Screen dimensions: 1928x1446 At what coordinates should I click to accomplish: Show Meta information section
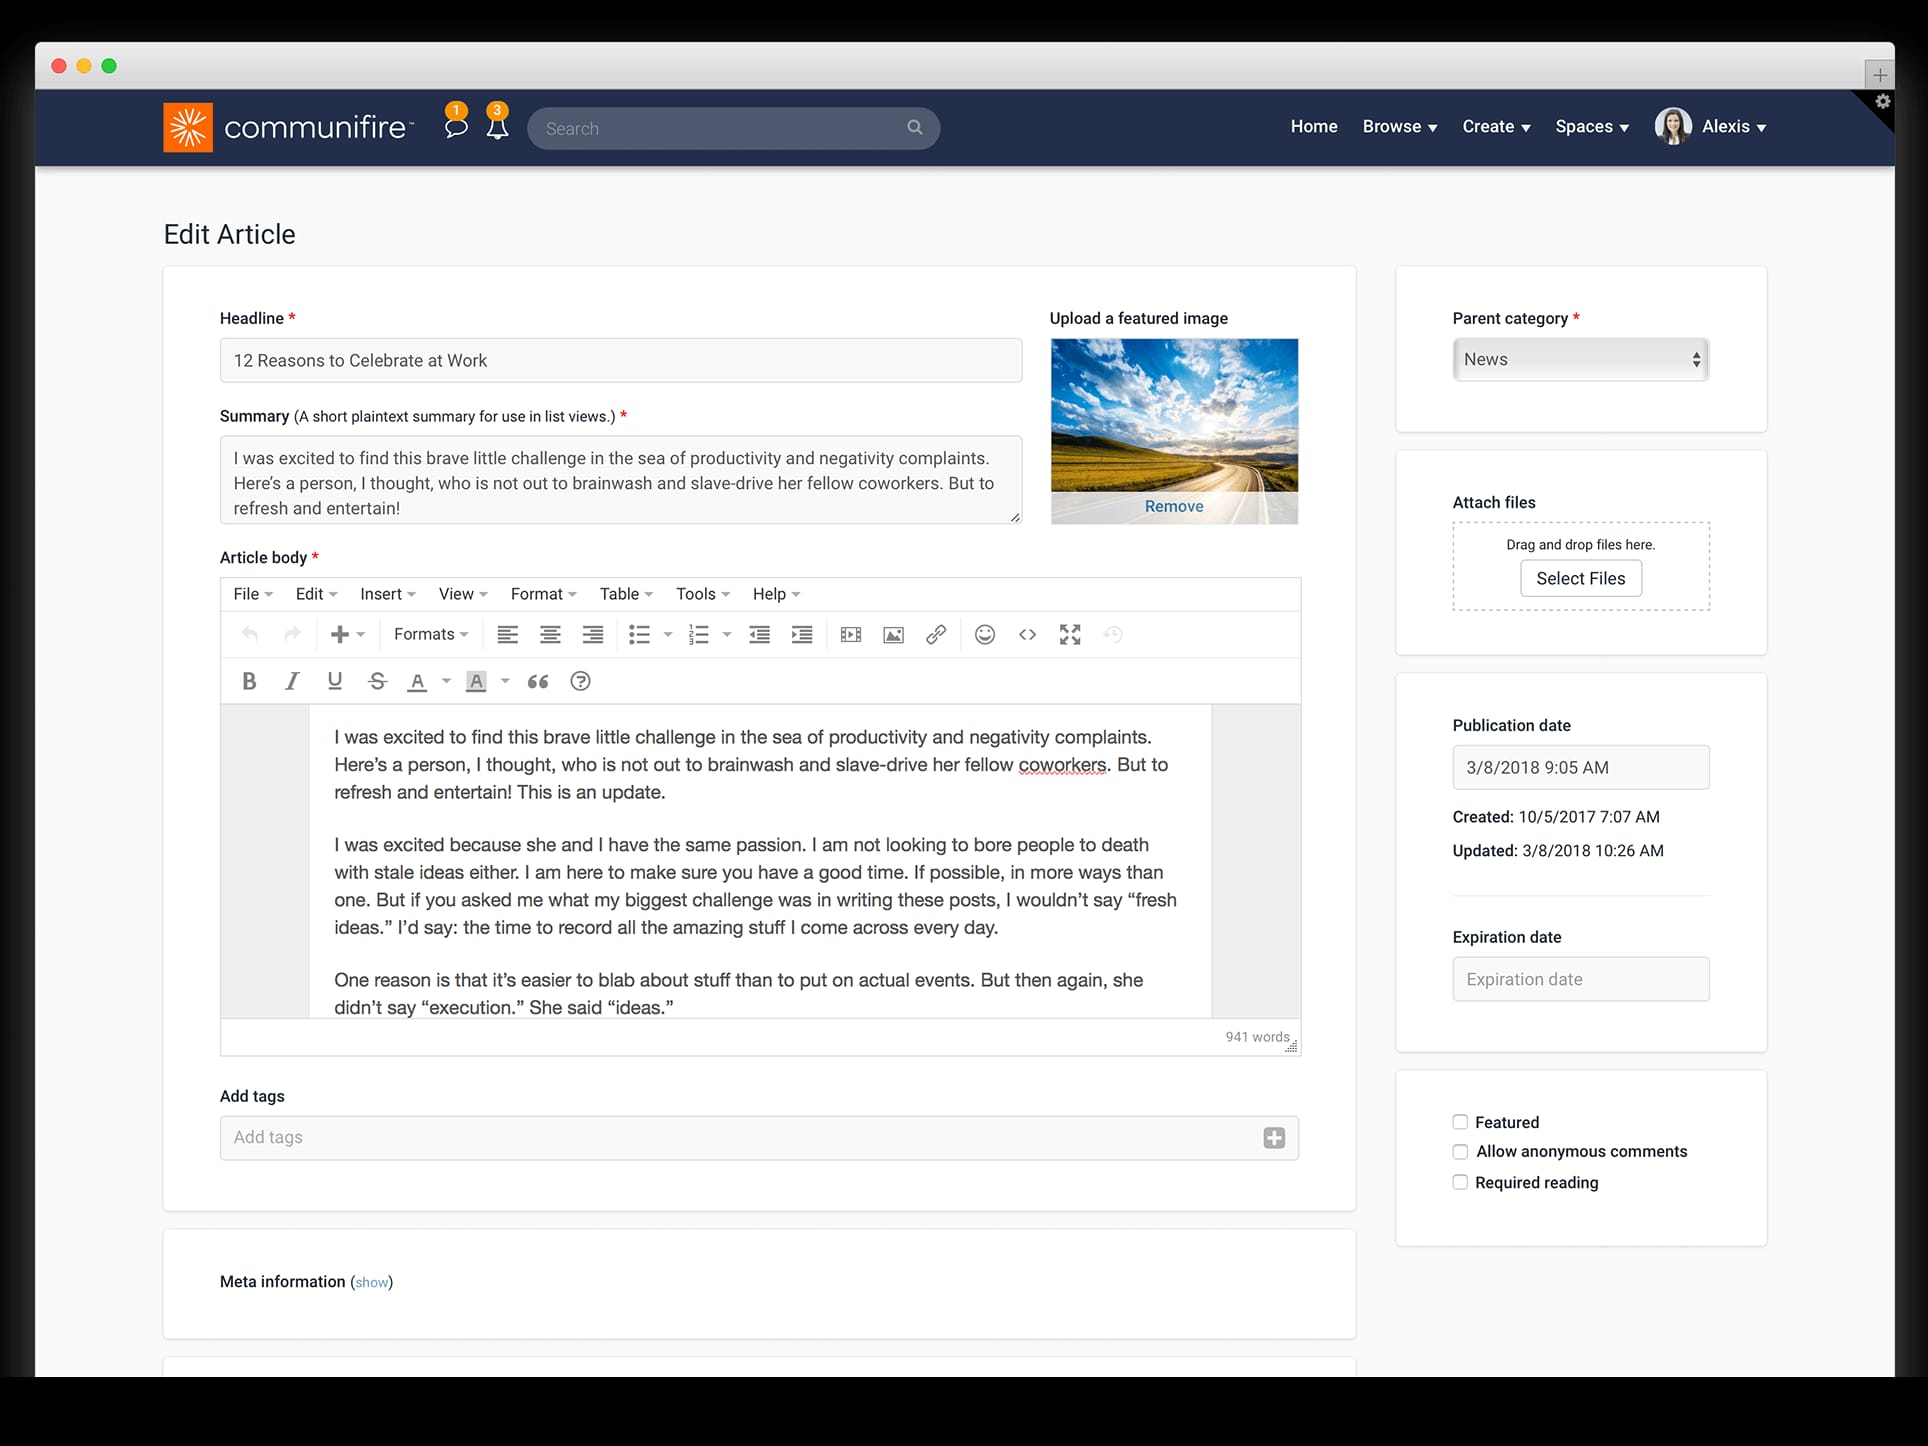pyautogui.click(x=372, y=1283)
